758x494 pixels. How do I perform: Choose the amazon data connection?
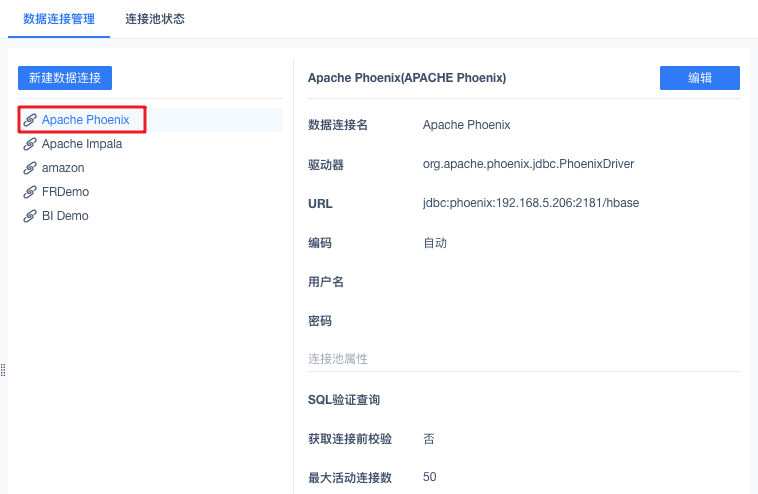pos(63,168)
